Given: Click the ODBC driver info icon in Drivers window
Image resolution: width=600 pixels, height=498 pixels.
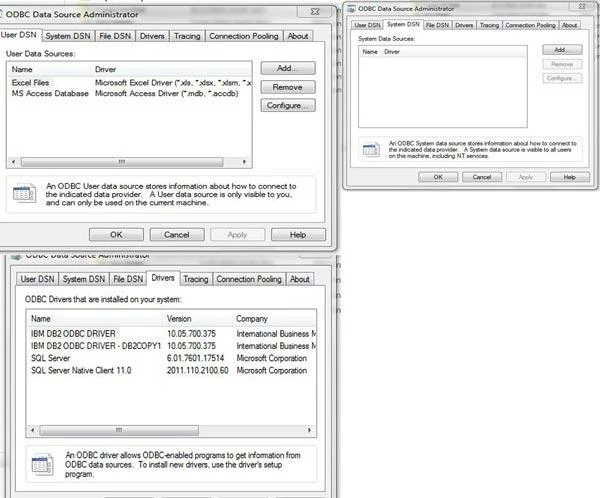Looking at the screenshot, I should (42, 464).
